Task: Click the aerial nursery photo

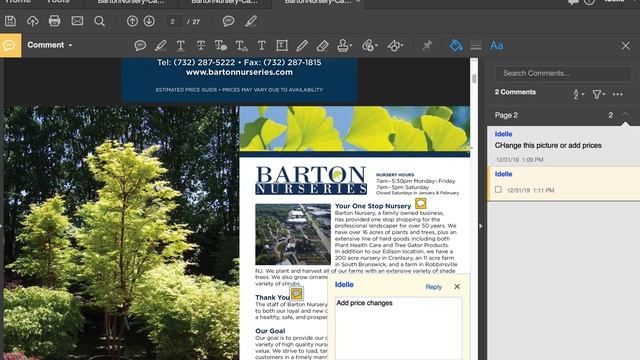Action: 293,234
